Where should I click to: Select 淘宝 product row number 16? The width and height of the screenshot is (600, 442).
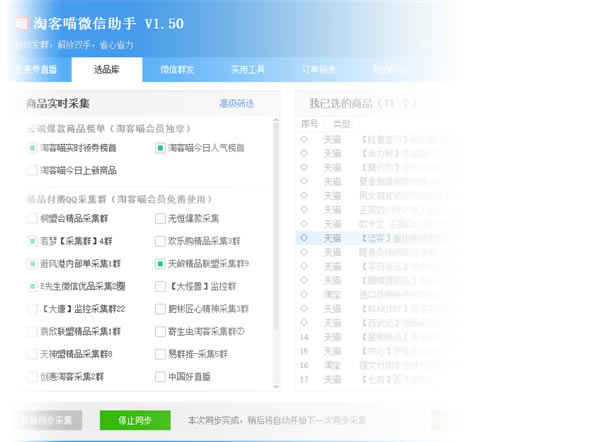click(x=375, y=365)
